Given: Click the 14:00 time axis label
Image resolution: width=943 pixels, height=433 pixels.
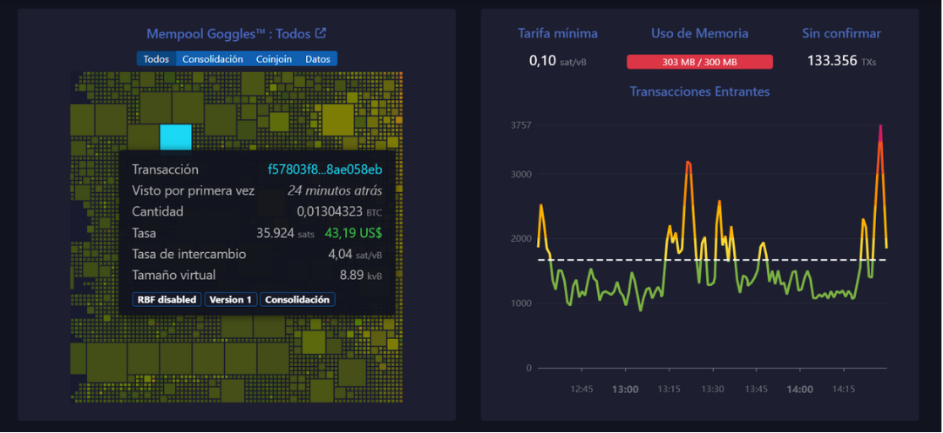Looking at the screenshot, I should pos(799,389).
